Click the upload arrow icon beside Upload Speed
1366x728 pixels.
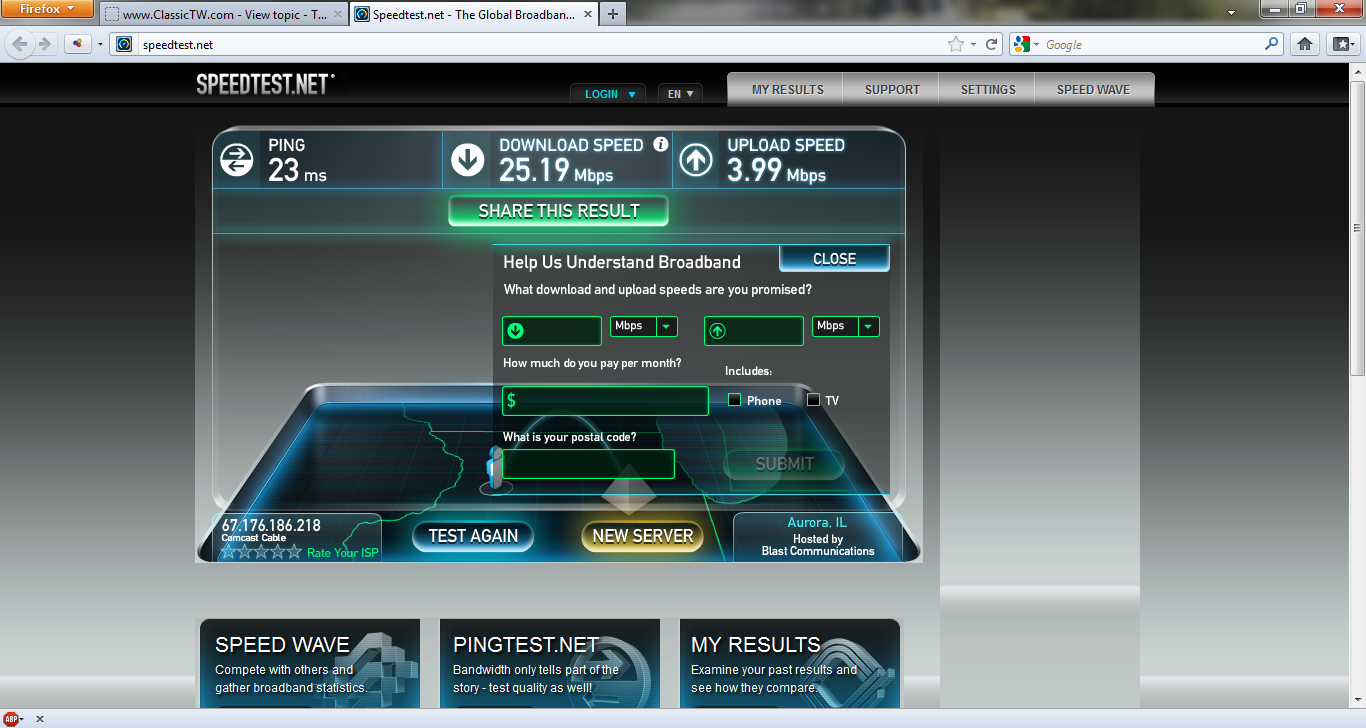[x=696, y=160]
